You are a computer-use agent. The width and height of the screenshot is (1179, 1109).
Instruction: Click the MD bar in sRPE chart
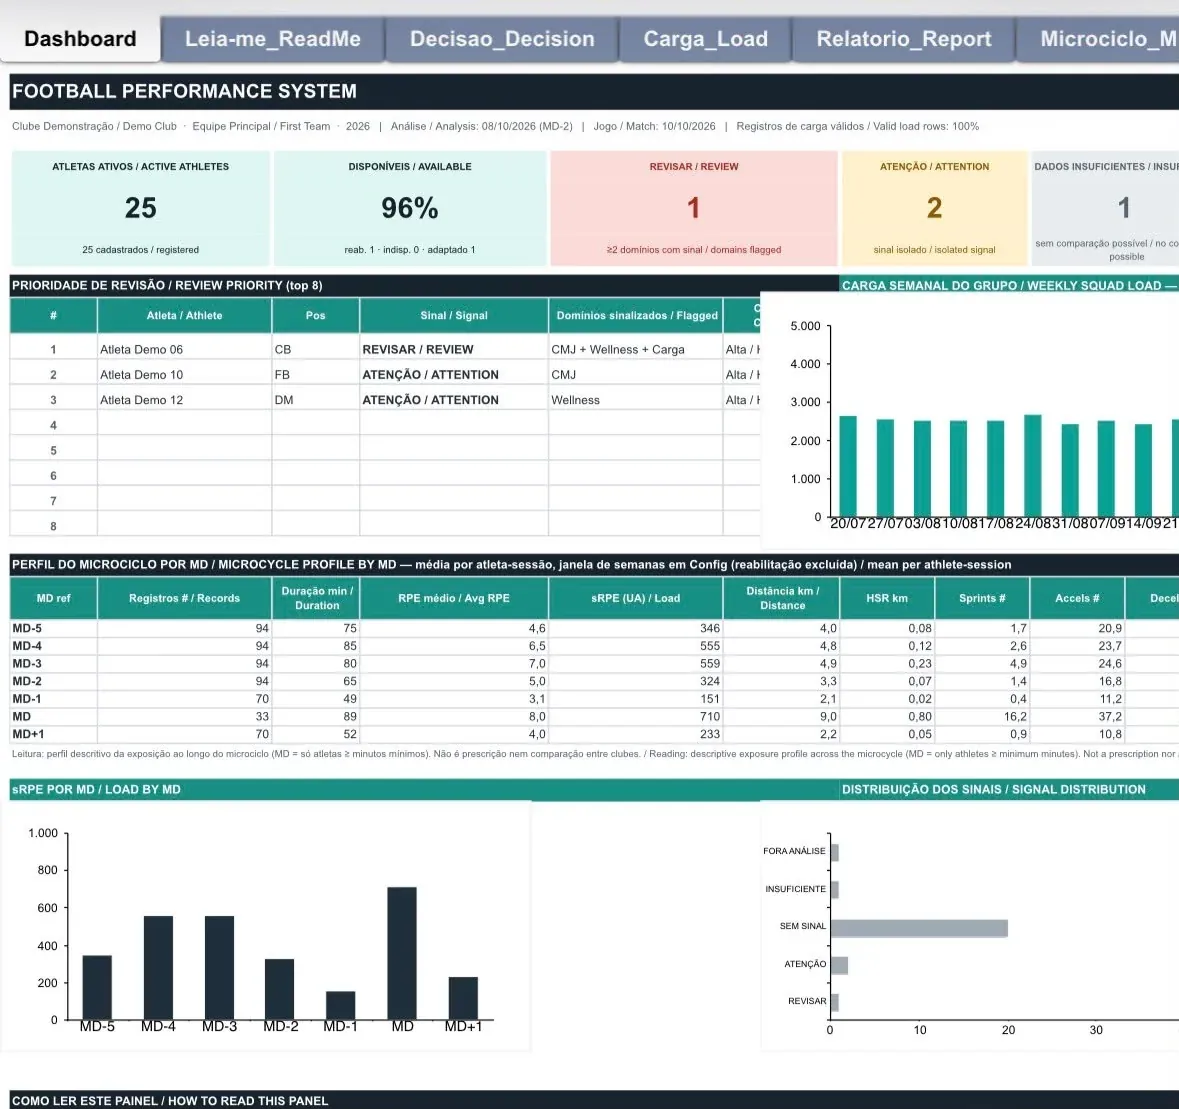pos(402,953)
